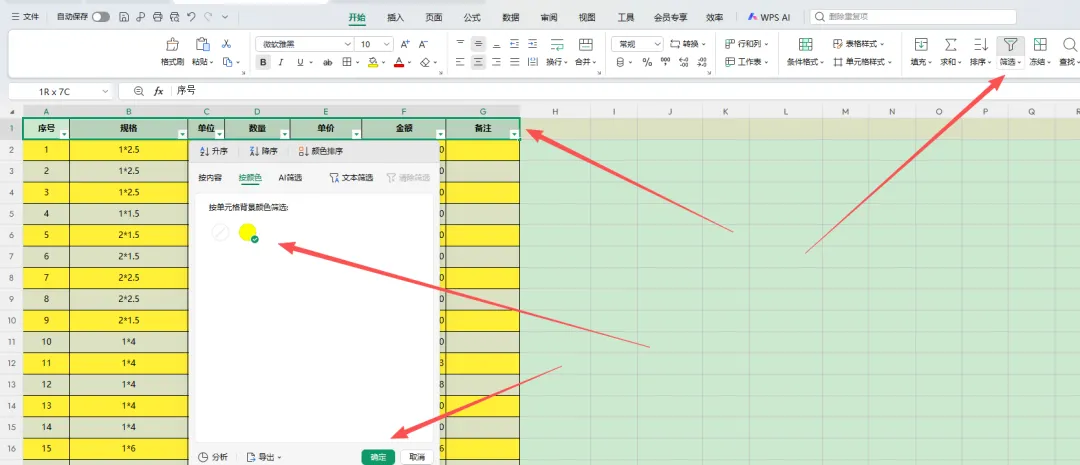
Task: Decrease font size with A- icon
Action: tap(424, 44)
